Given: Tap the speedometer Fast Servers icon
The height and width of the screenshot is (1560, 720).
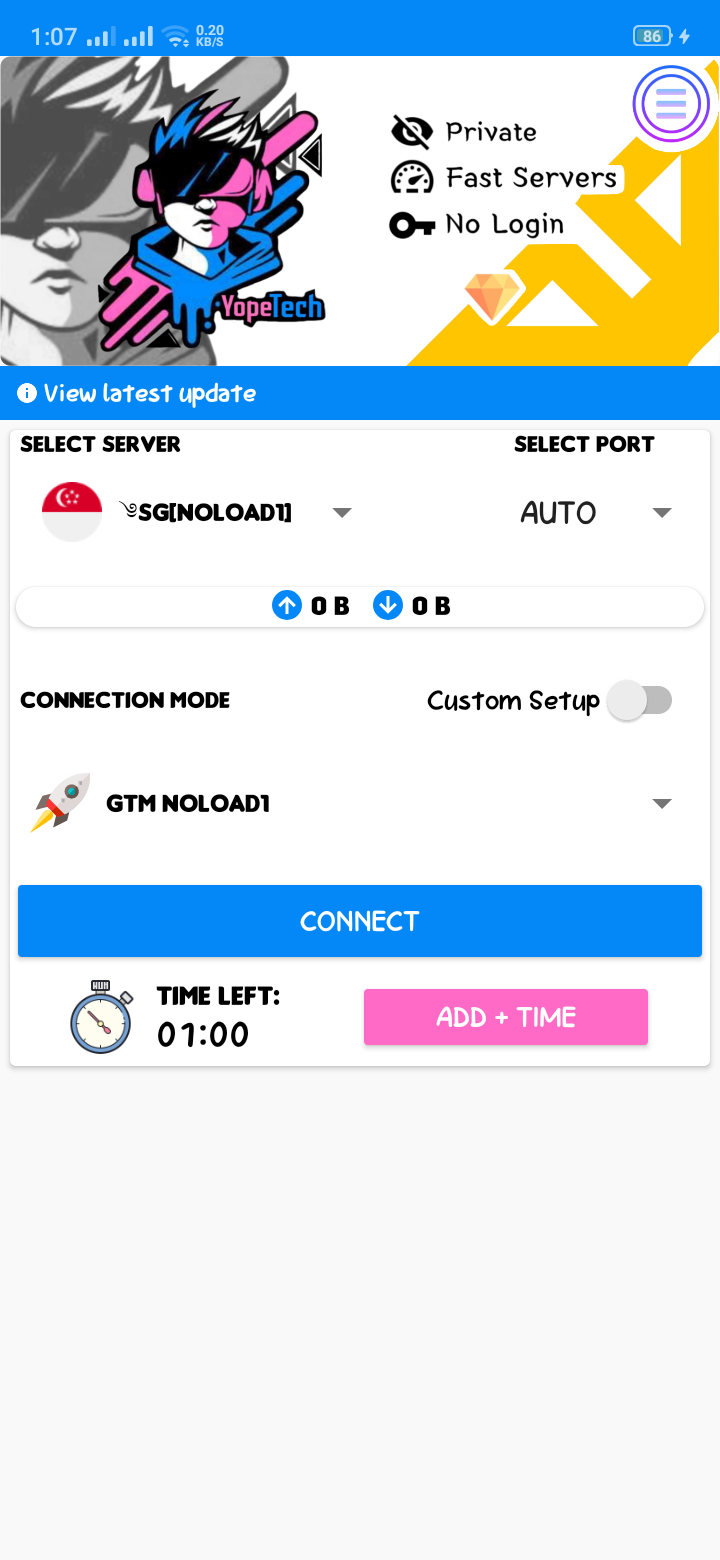Looking at the screenshot, I should (411, 178).
